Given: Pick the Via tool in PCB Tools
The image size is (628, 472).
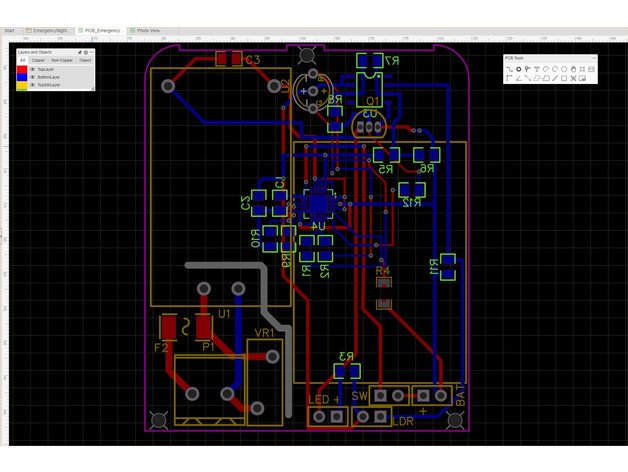Looking at the screenshot, I should (x=528, y=69).
